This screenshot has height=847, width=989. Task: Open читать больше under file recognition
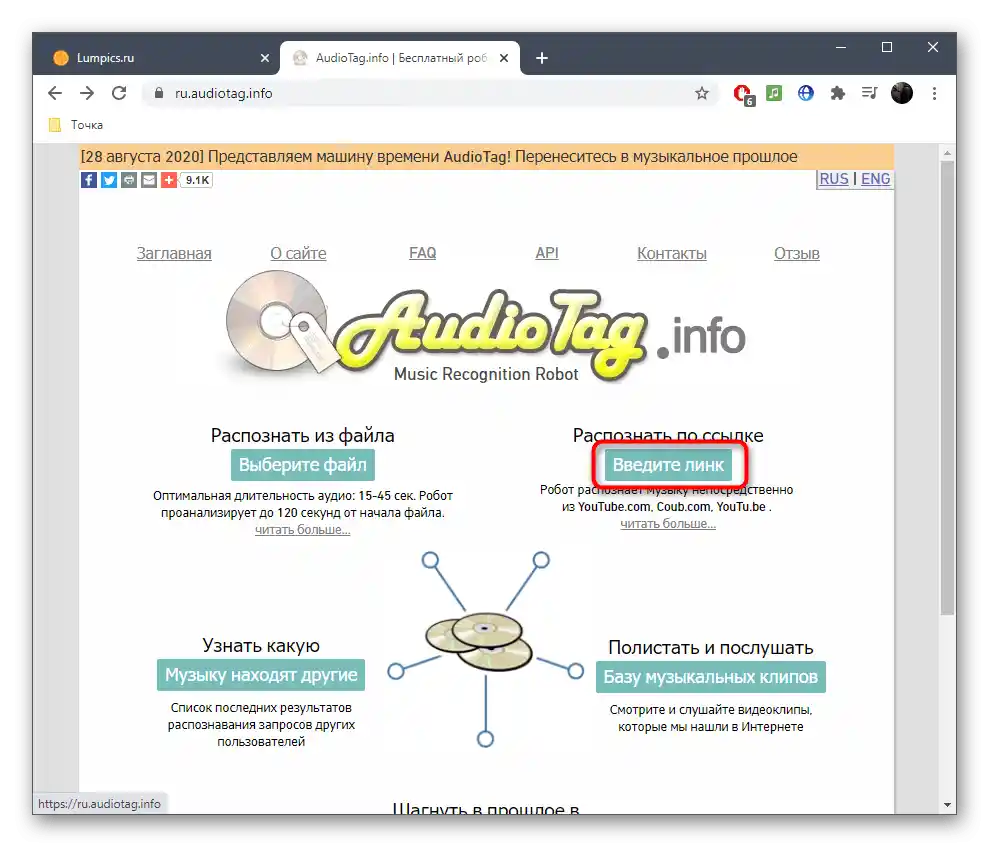303,530
